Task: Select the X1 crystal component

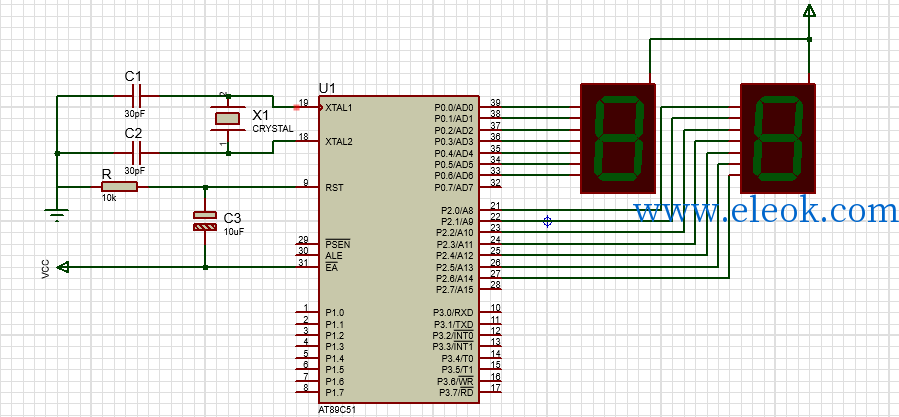Action: (x=228, y=118)
